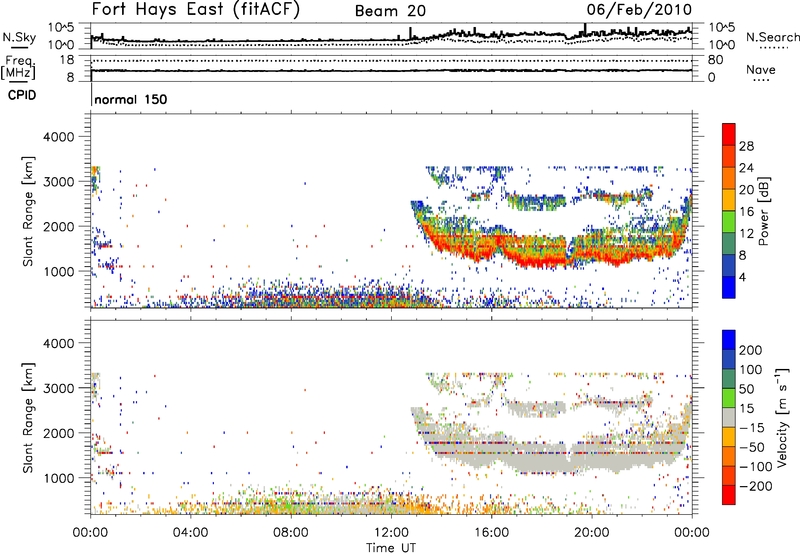The image size is (800, 554).
Task: Select the "normal 150" CPID text
Action: 131,99
